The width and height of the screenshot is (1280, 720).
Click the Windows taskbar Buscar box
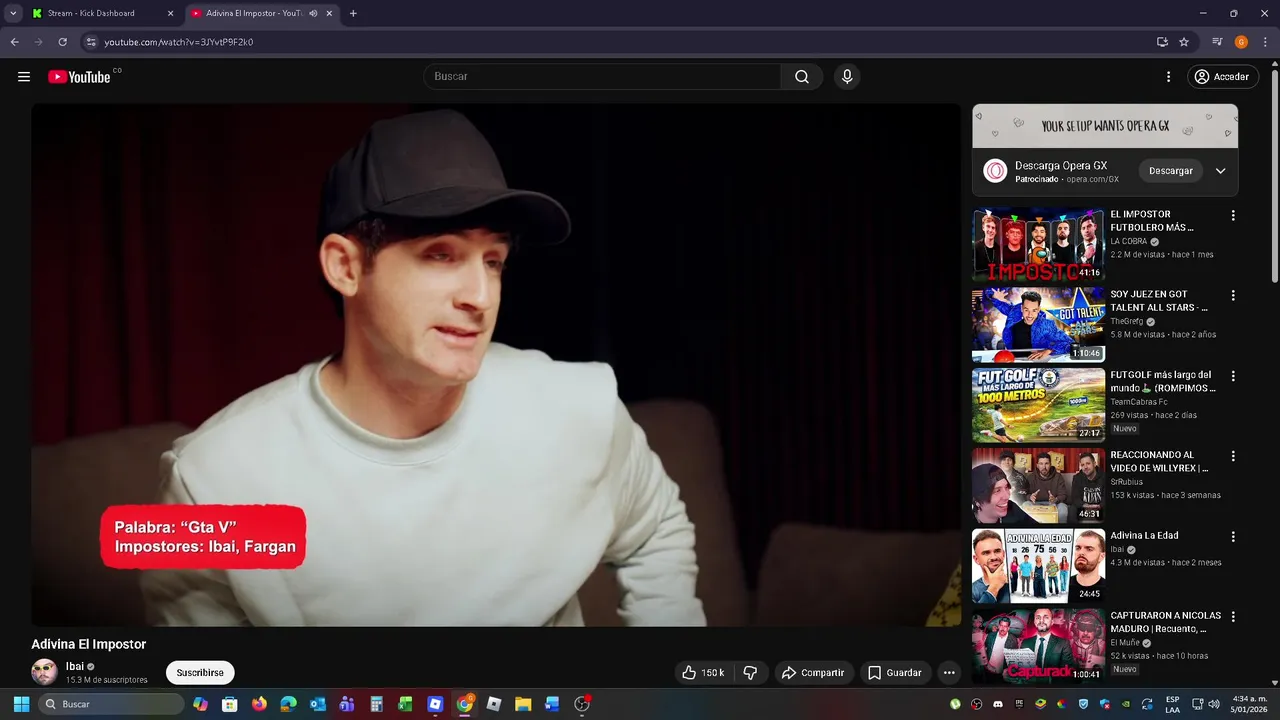(110, 704)
